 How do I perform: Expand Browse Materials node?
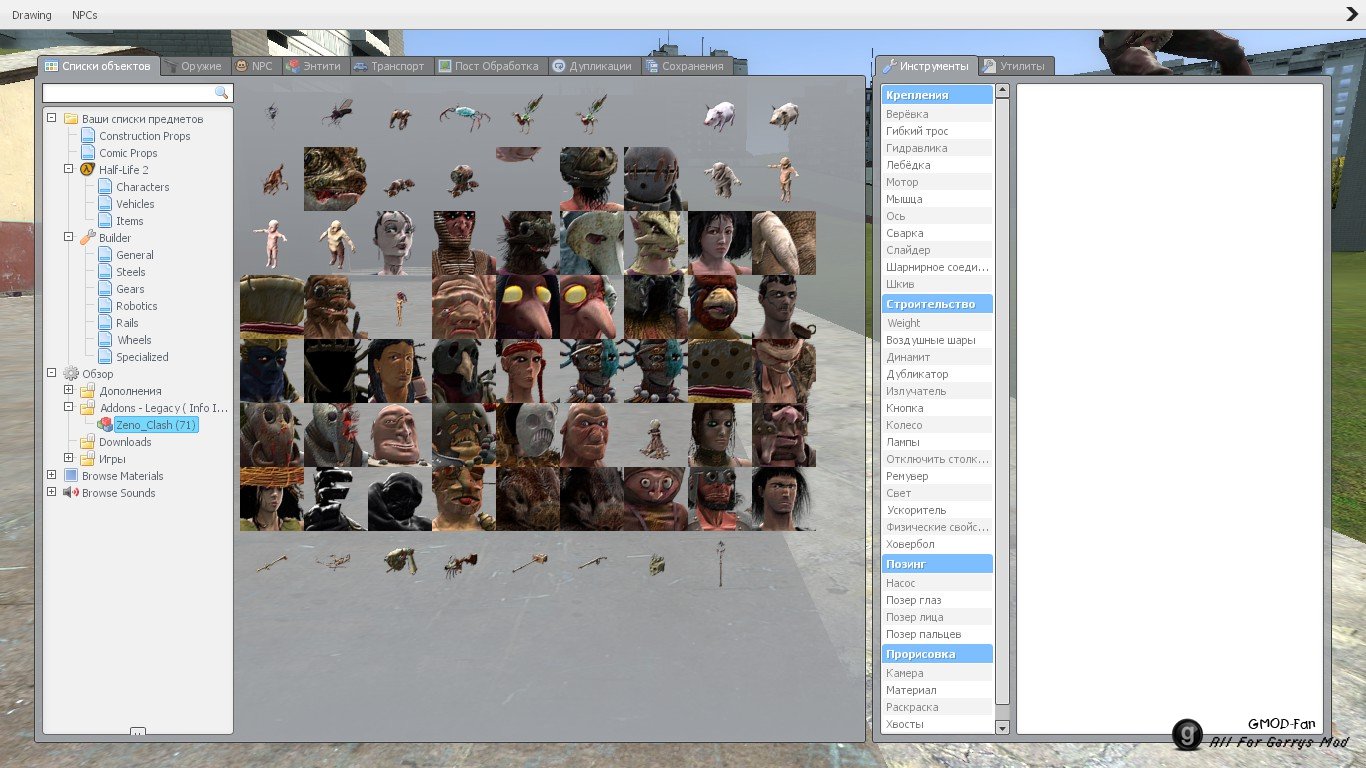click(x=52, y=476)
